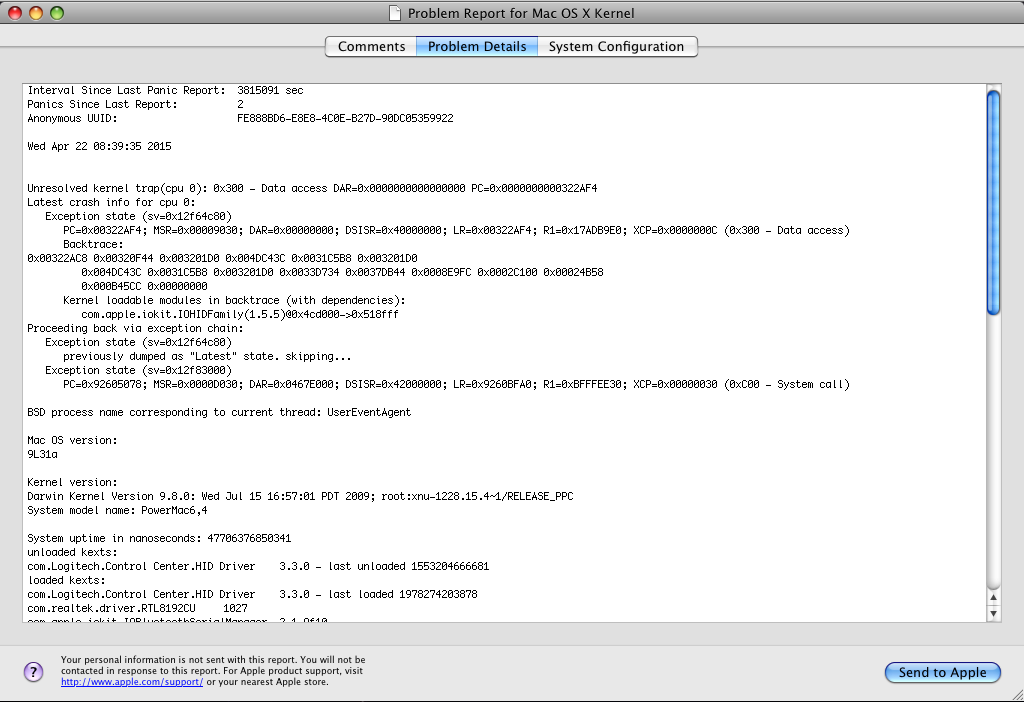This screenshot has width=1024, height=702.
Task: Click 'Interval Since Last Panic Report' line
Action: tap(165, 90)
